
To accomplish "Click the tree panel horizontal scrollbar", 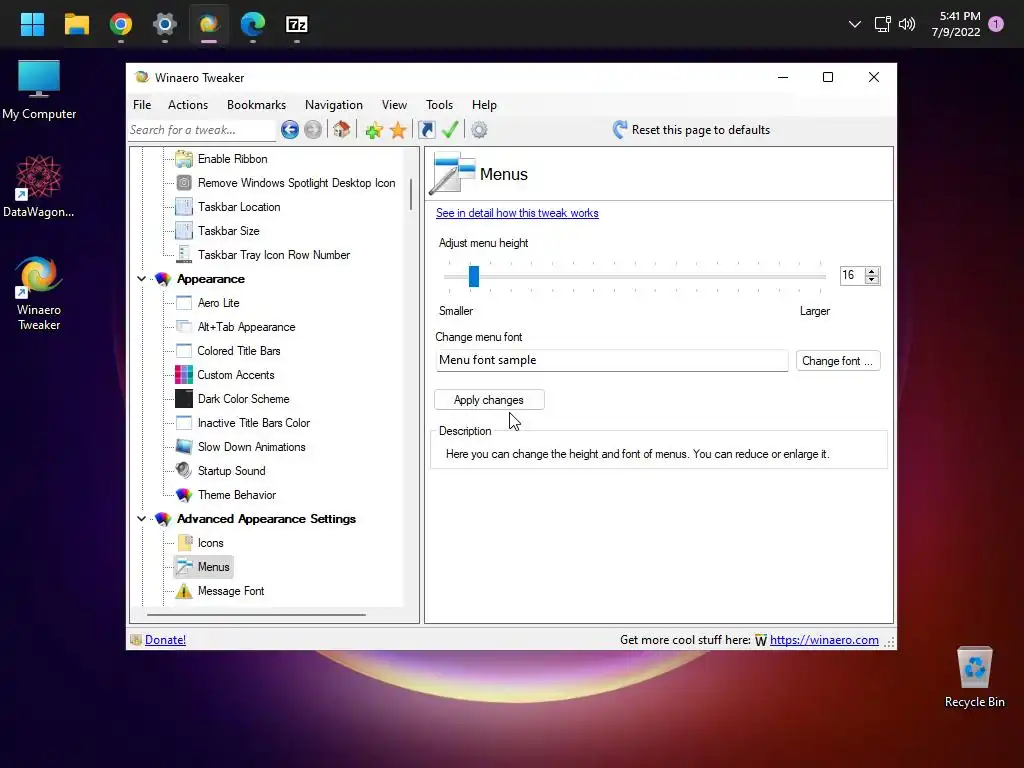I will [256, 615].
